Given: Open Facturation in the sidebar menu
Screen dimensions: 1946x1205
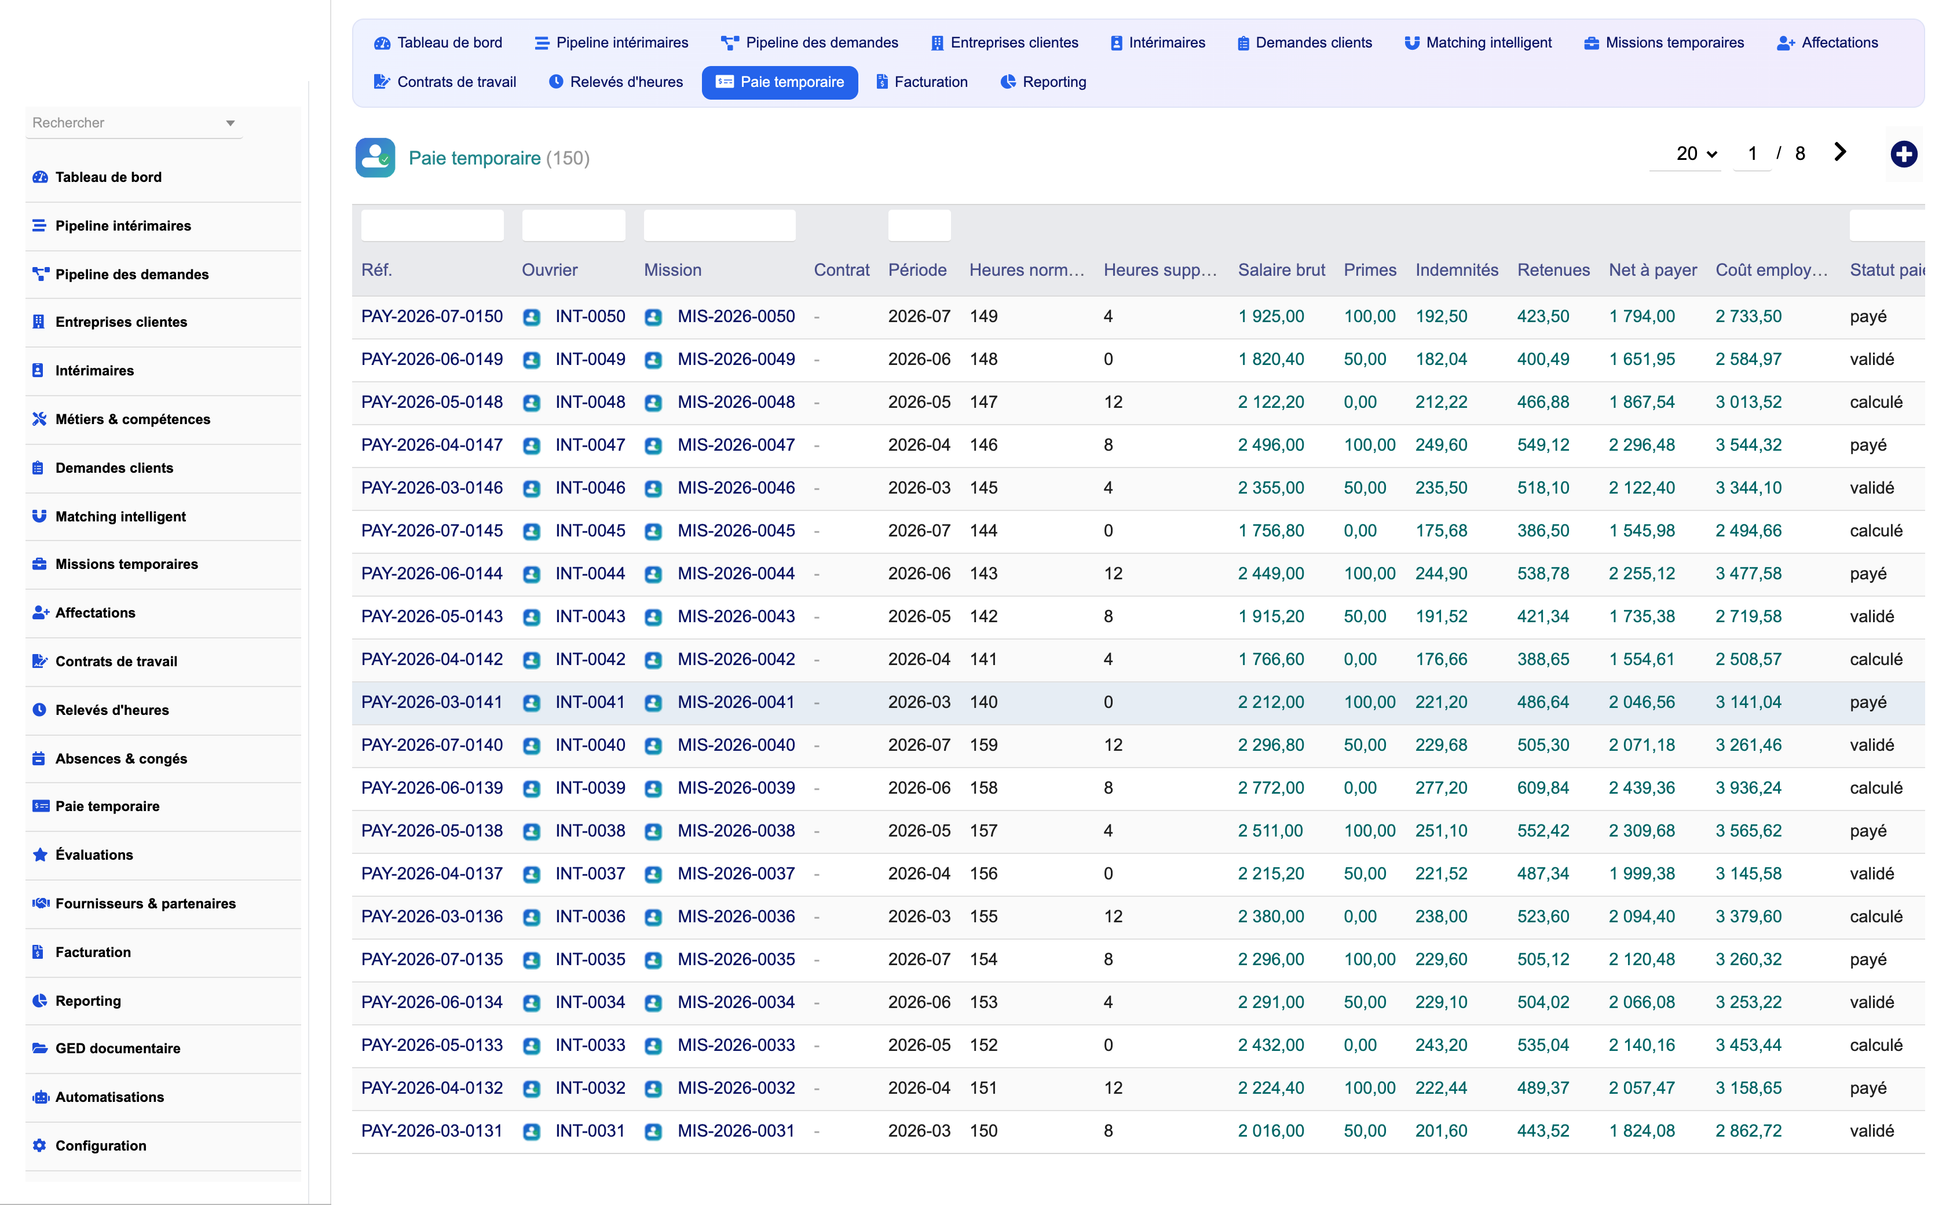Looking at the screenshot, I should pyautogui.click(x=163, y=952).
